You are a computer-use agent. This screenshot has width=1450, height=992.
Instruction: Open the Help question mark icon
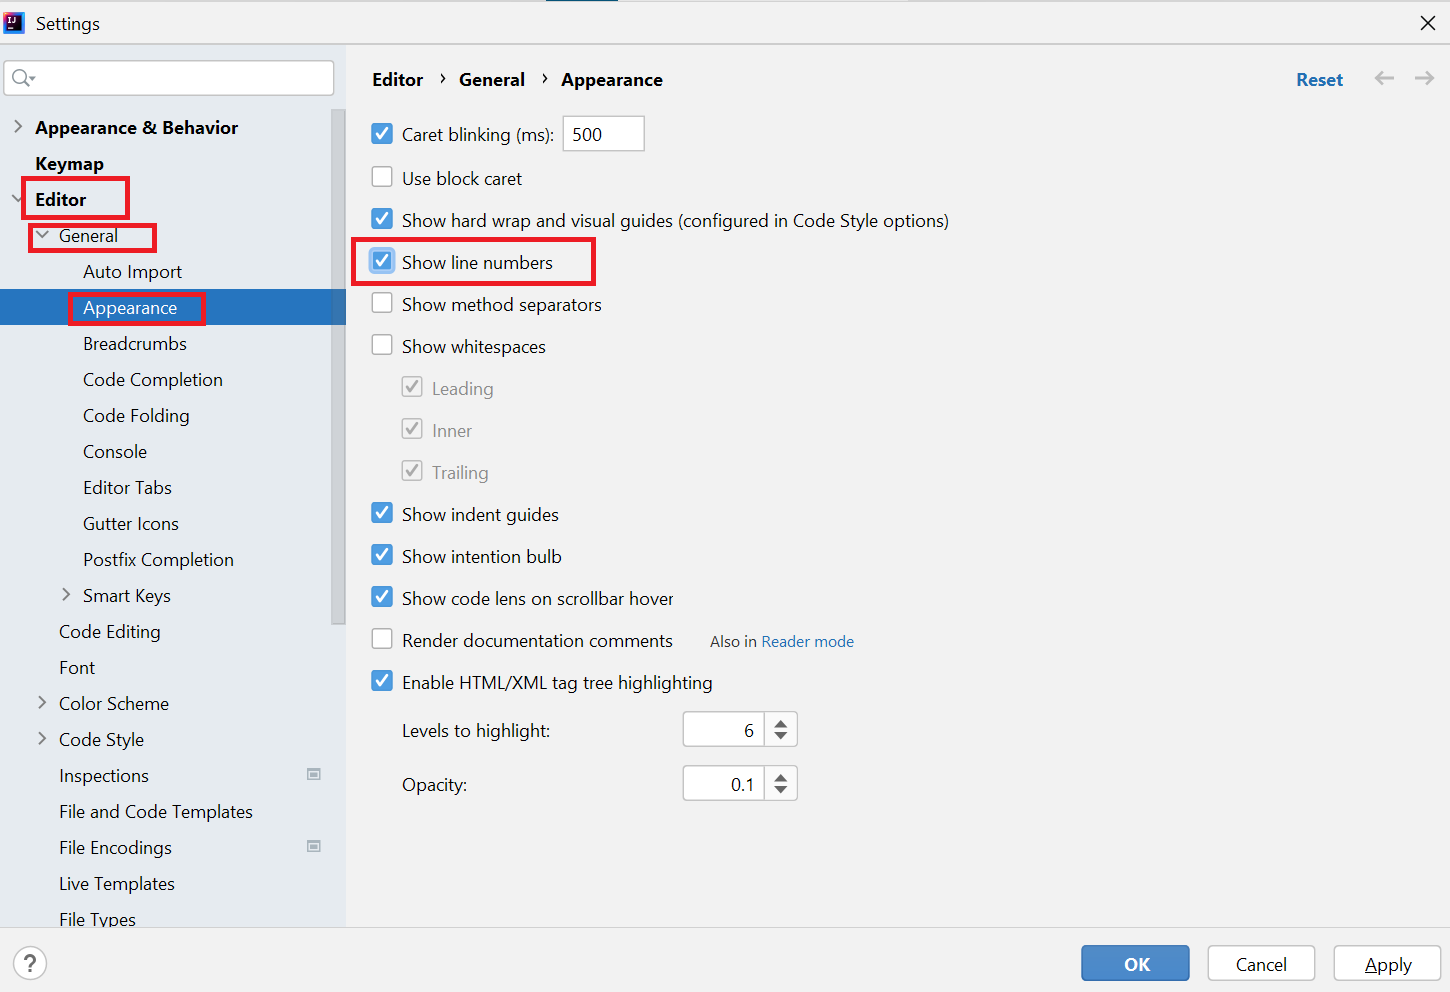click(x=30, y=963)
